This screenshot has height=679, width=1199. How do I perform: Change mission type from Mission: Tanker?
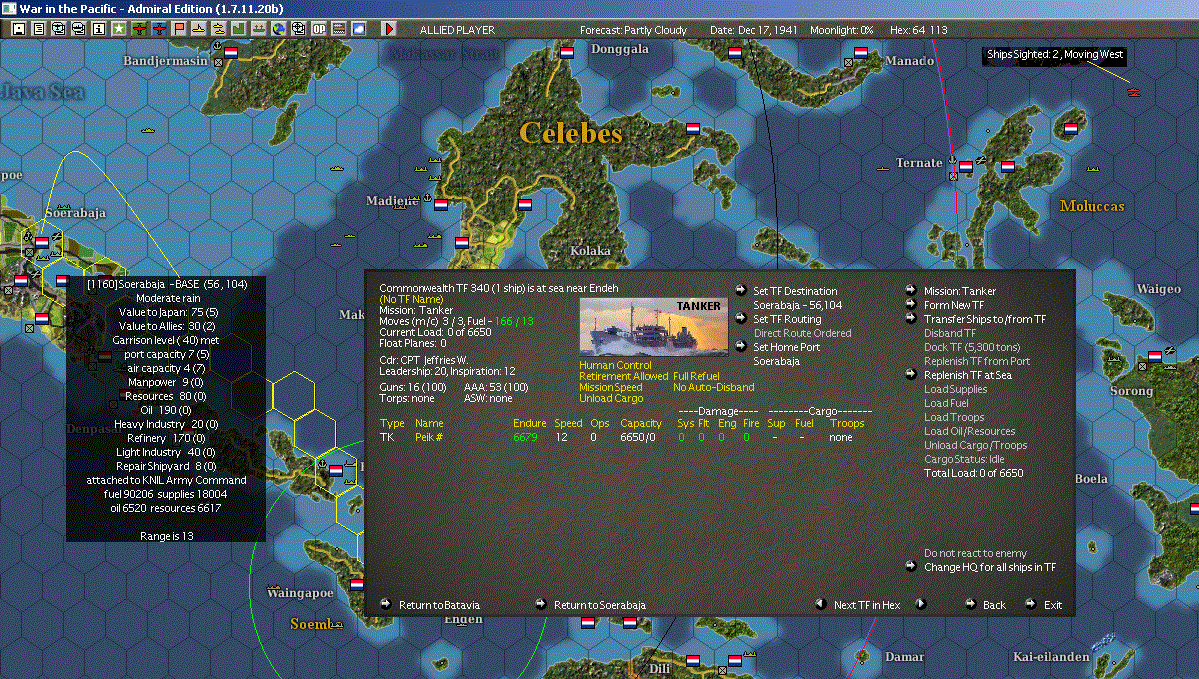click(960, 291)
